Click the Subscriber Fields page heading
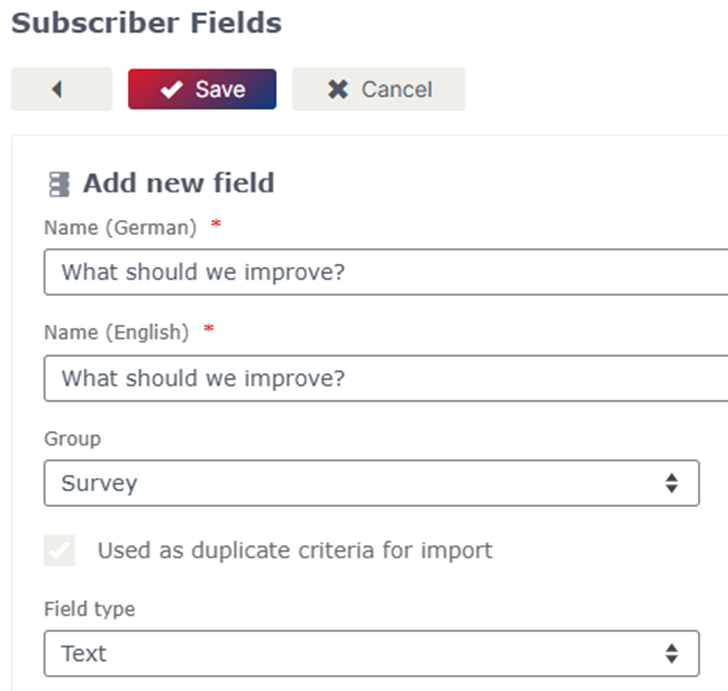 coord(147,23)
